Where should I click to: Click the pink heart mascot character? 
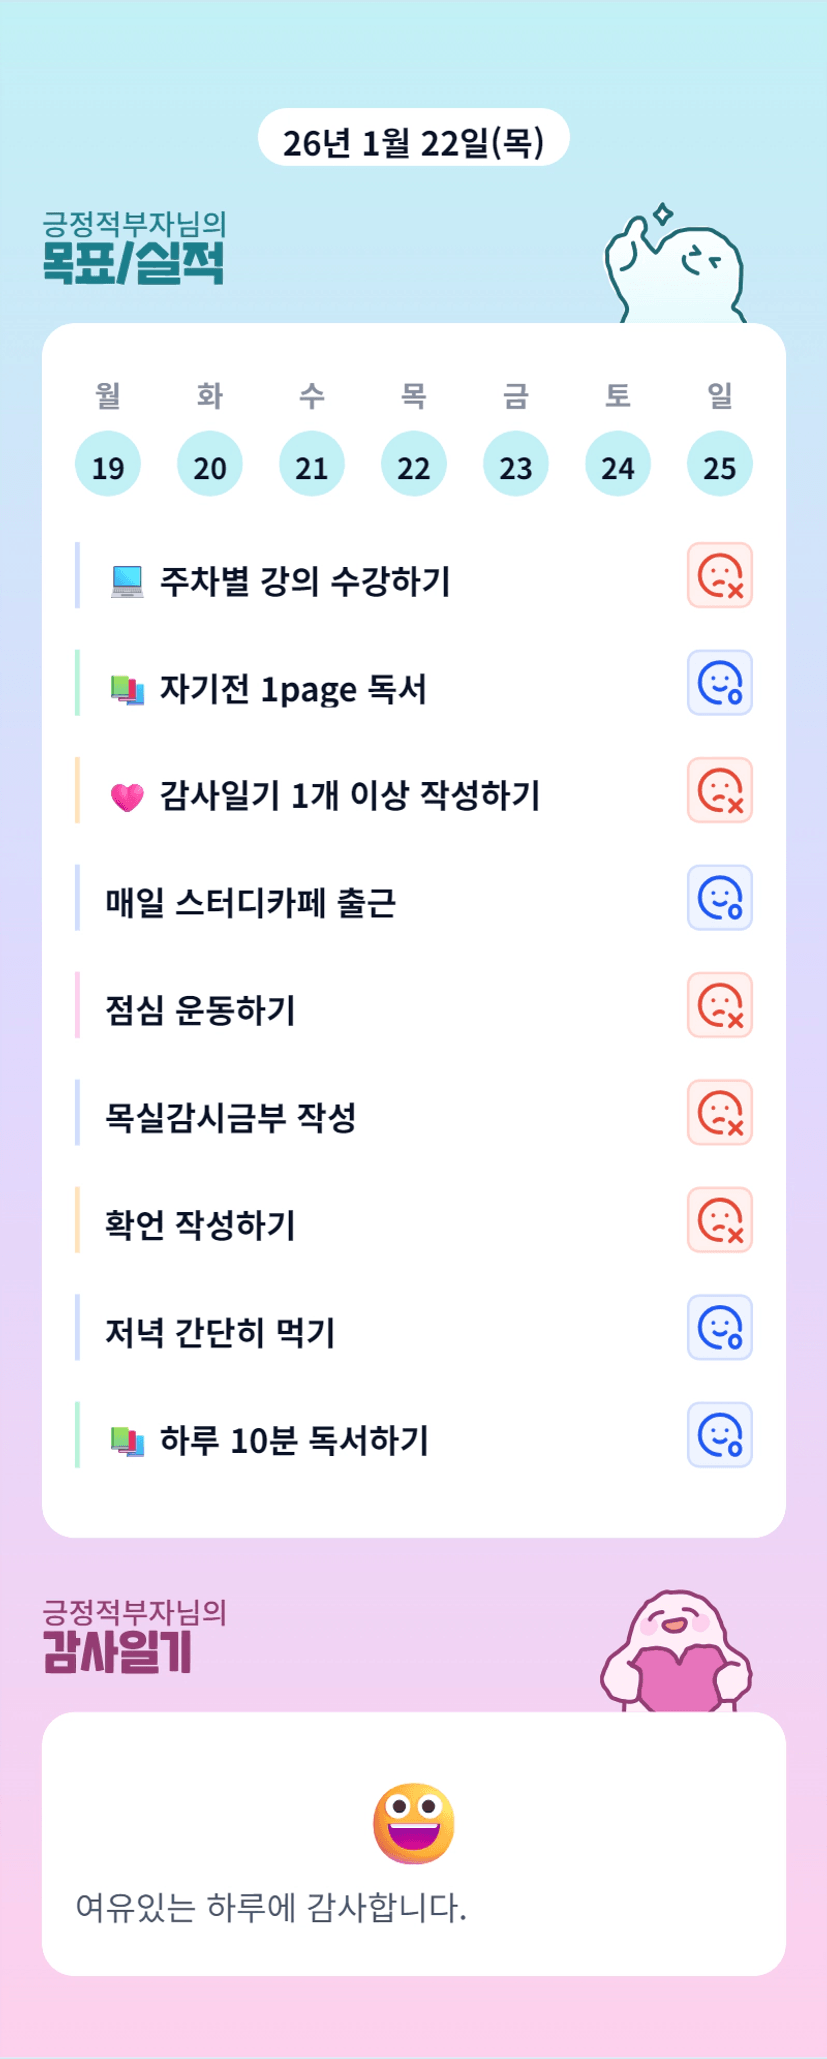point(676,1652)
